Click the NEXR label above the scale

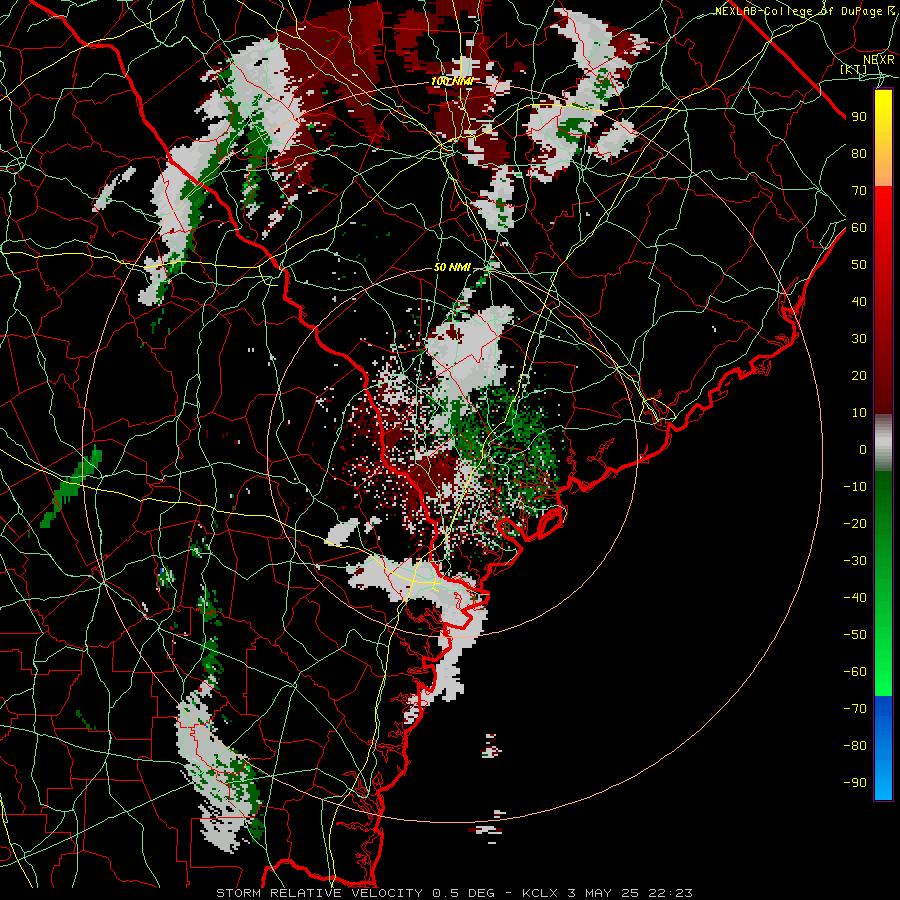[878, 60]
